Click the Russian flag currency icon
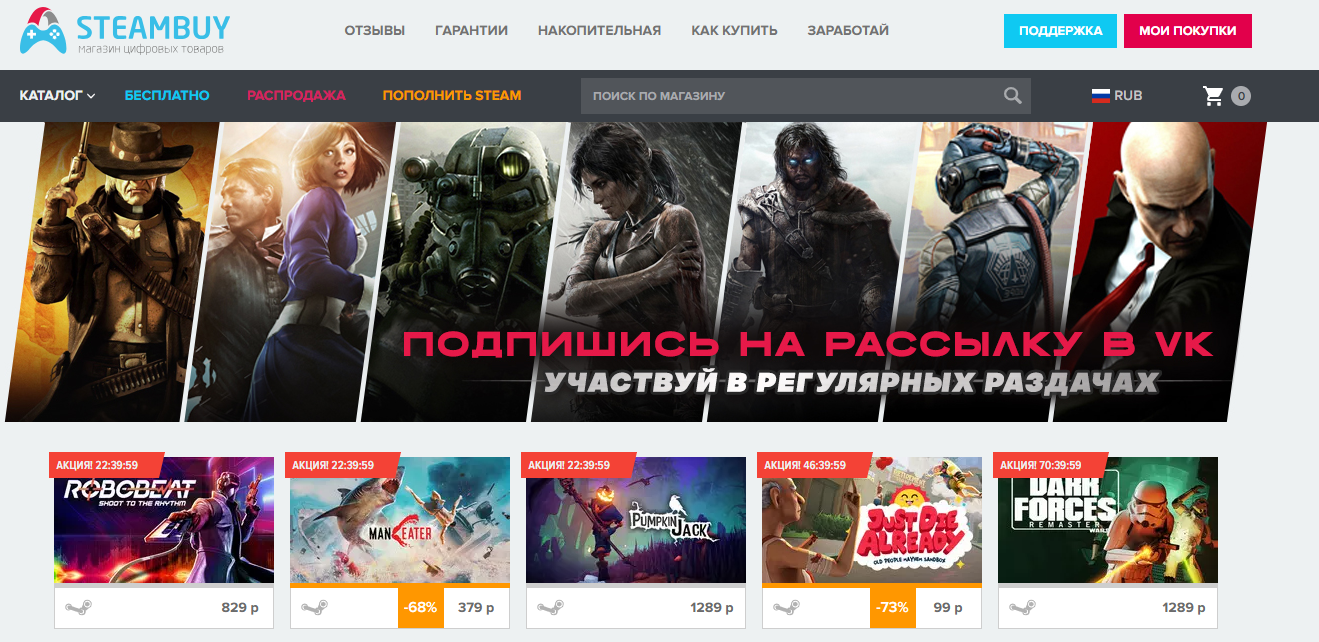This screenshot has width=1319, height=642. pyautogui.click(x=1101, y=96)
